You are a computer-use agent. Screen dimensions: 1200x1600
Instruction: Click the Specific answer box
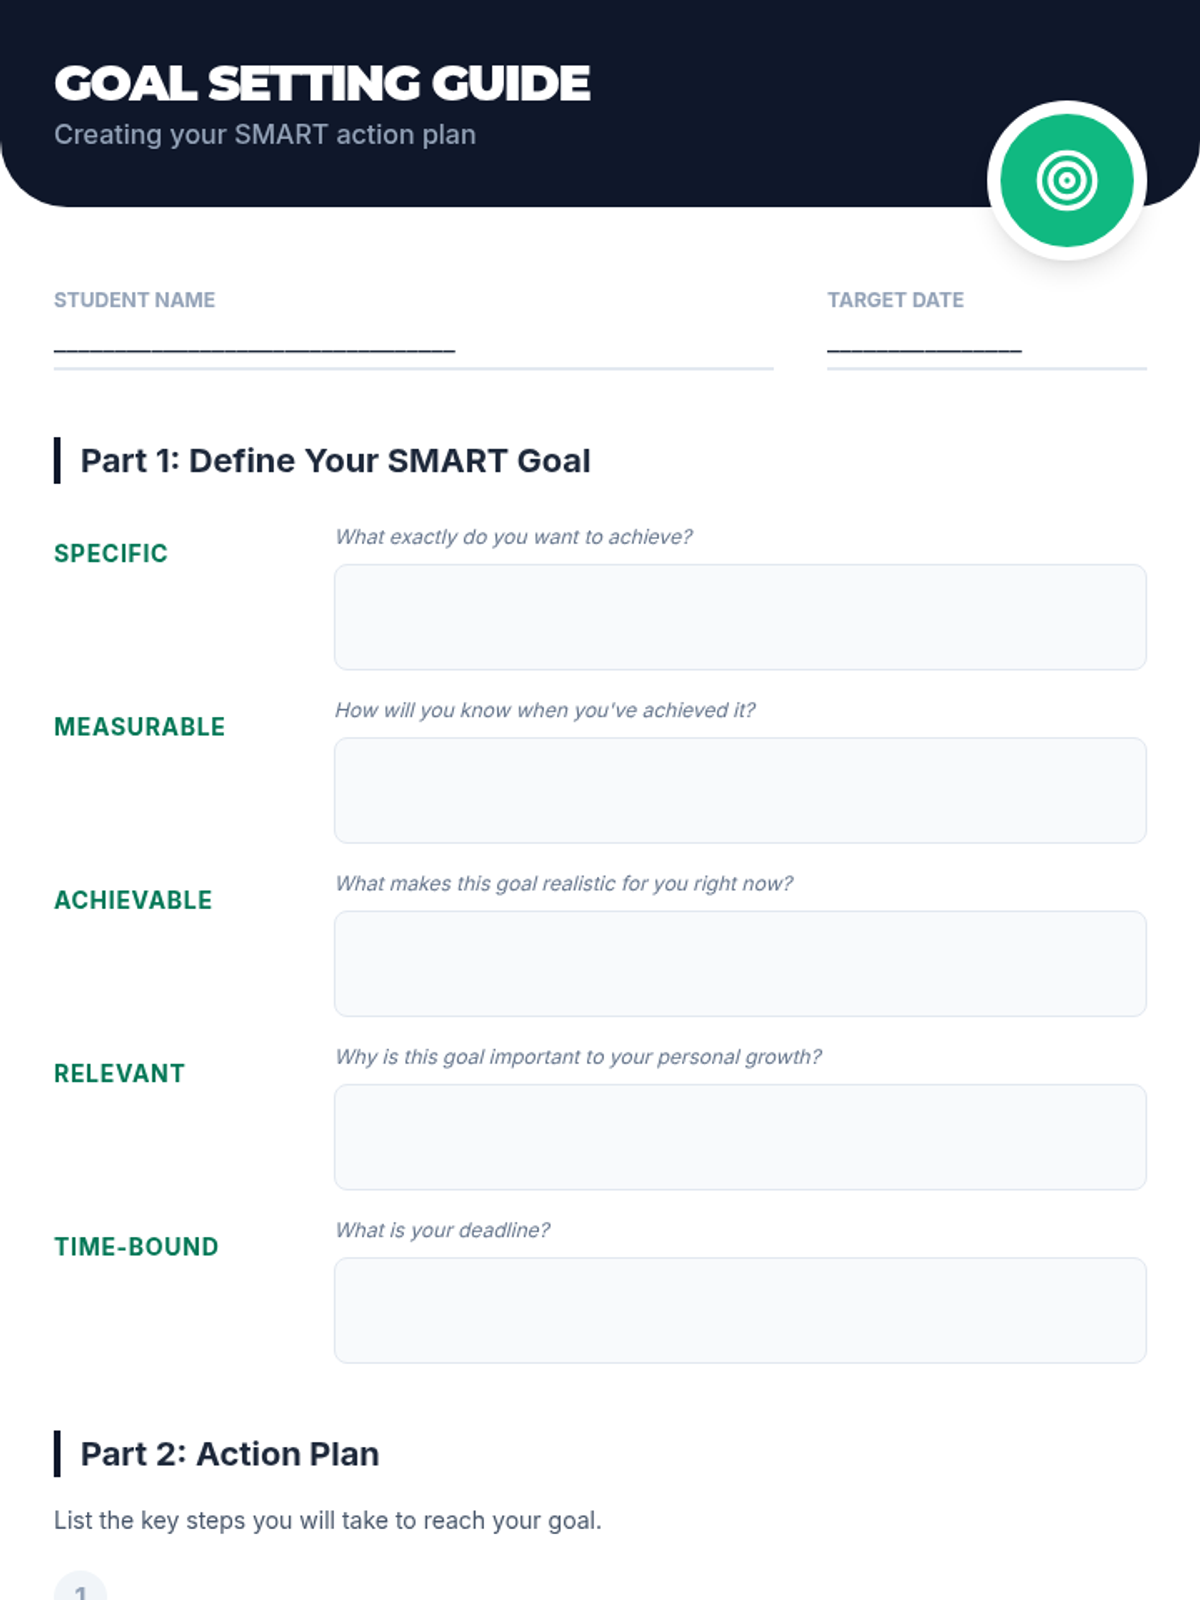pyautogui.click(x=740, y=617)
